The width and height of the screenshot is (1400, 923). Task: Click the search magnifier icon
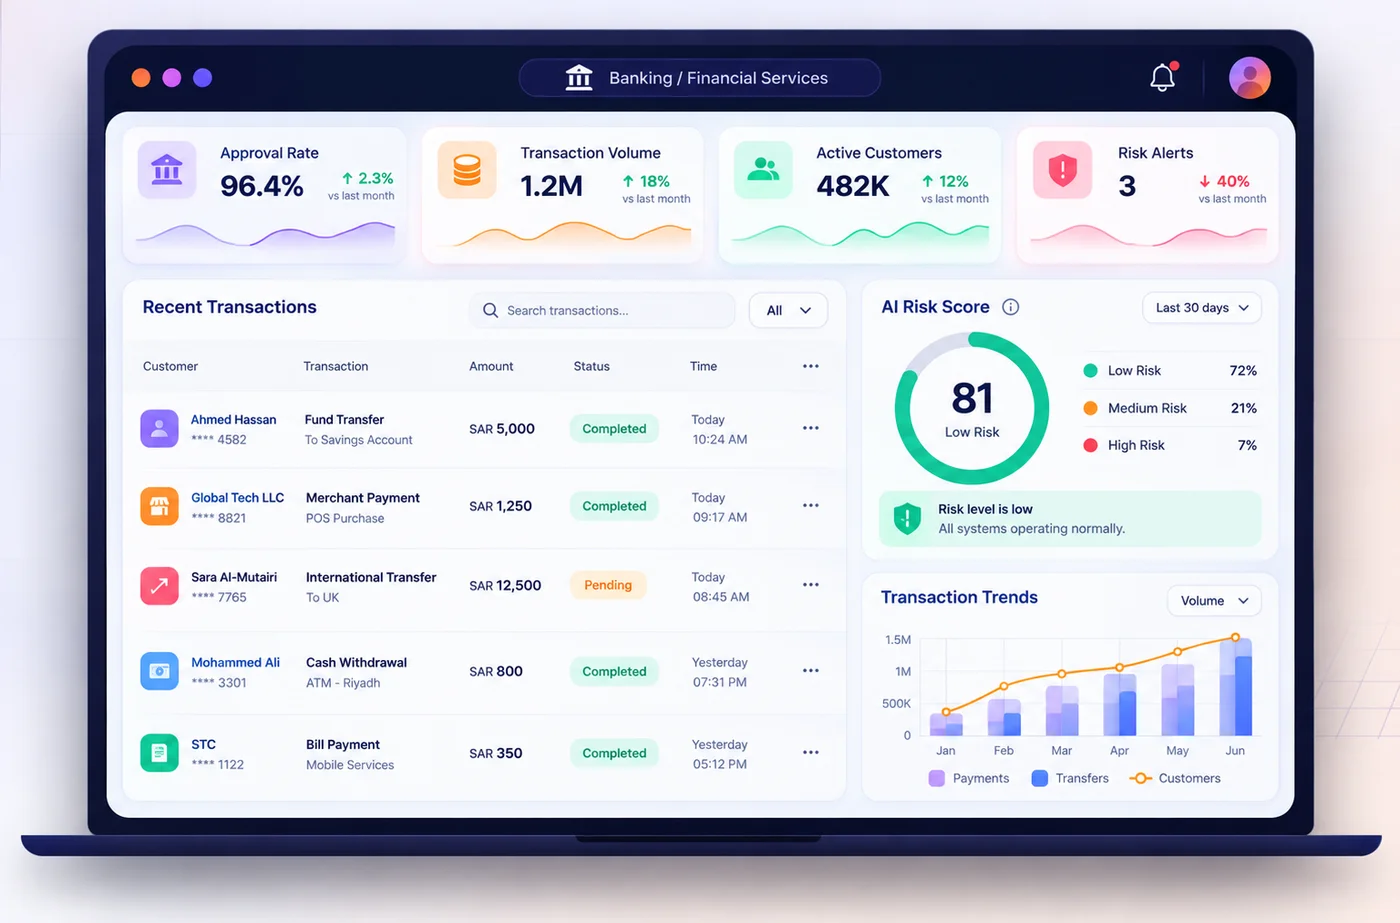(490, 310)
